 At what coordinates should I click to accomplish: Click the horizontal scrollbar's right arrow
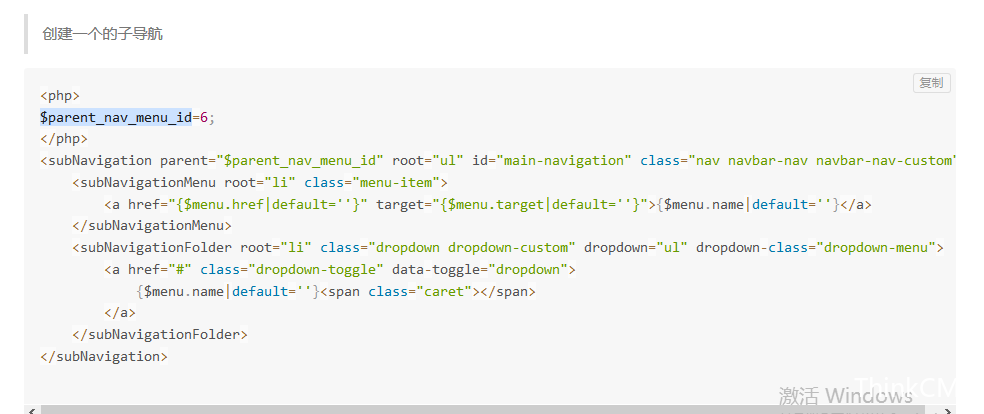coord(948,411)
